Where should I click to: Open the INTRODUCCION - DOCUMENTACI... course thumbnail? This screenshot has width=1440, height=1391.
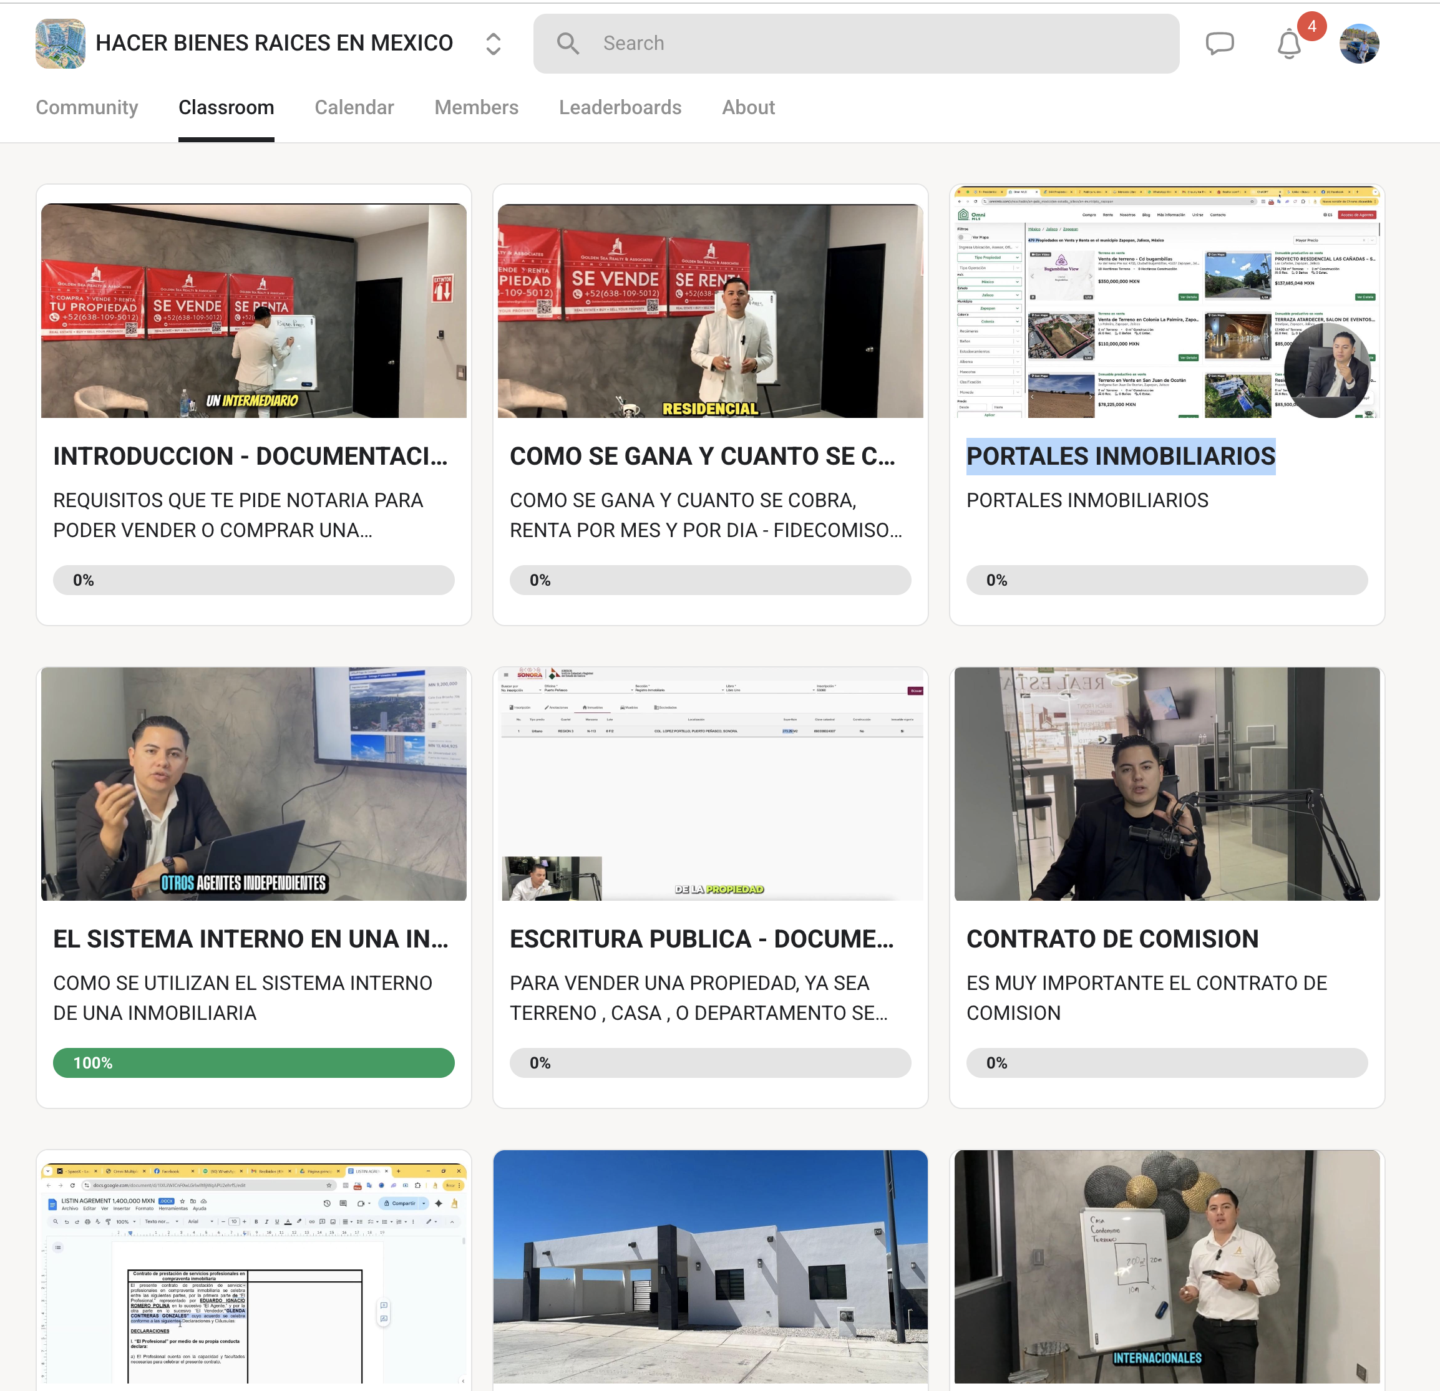pyautogui.click(x=254, y=311)
